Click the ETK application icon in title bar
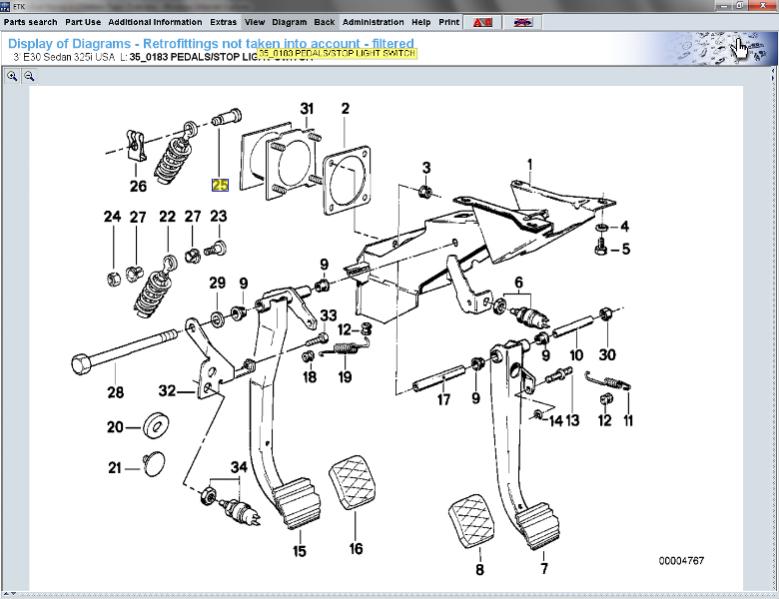779x599 pixels. click(x=7, y=6)
